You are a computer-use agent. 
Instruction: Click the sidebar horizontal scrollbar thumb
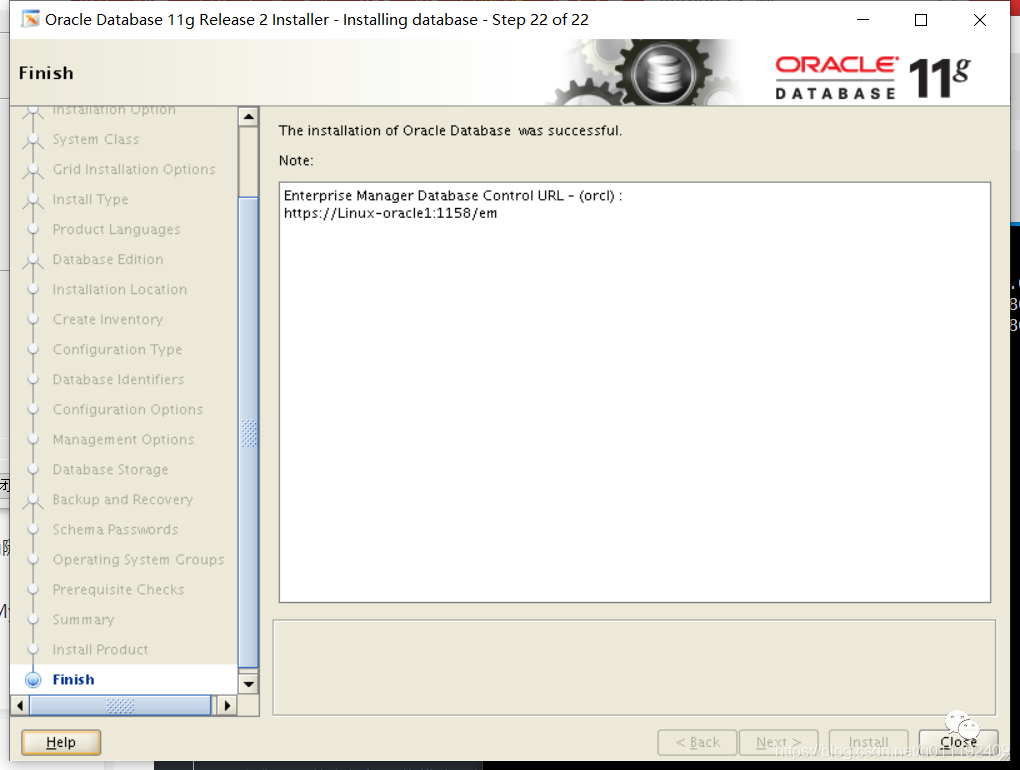click(120, 705)
